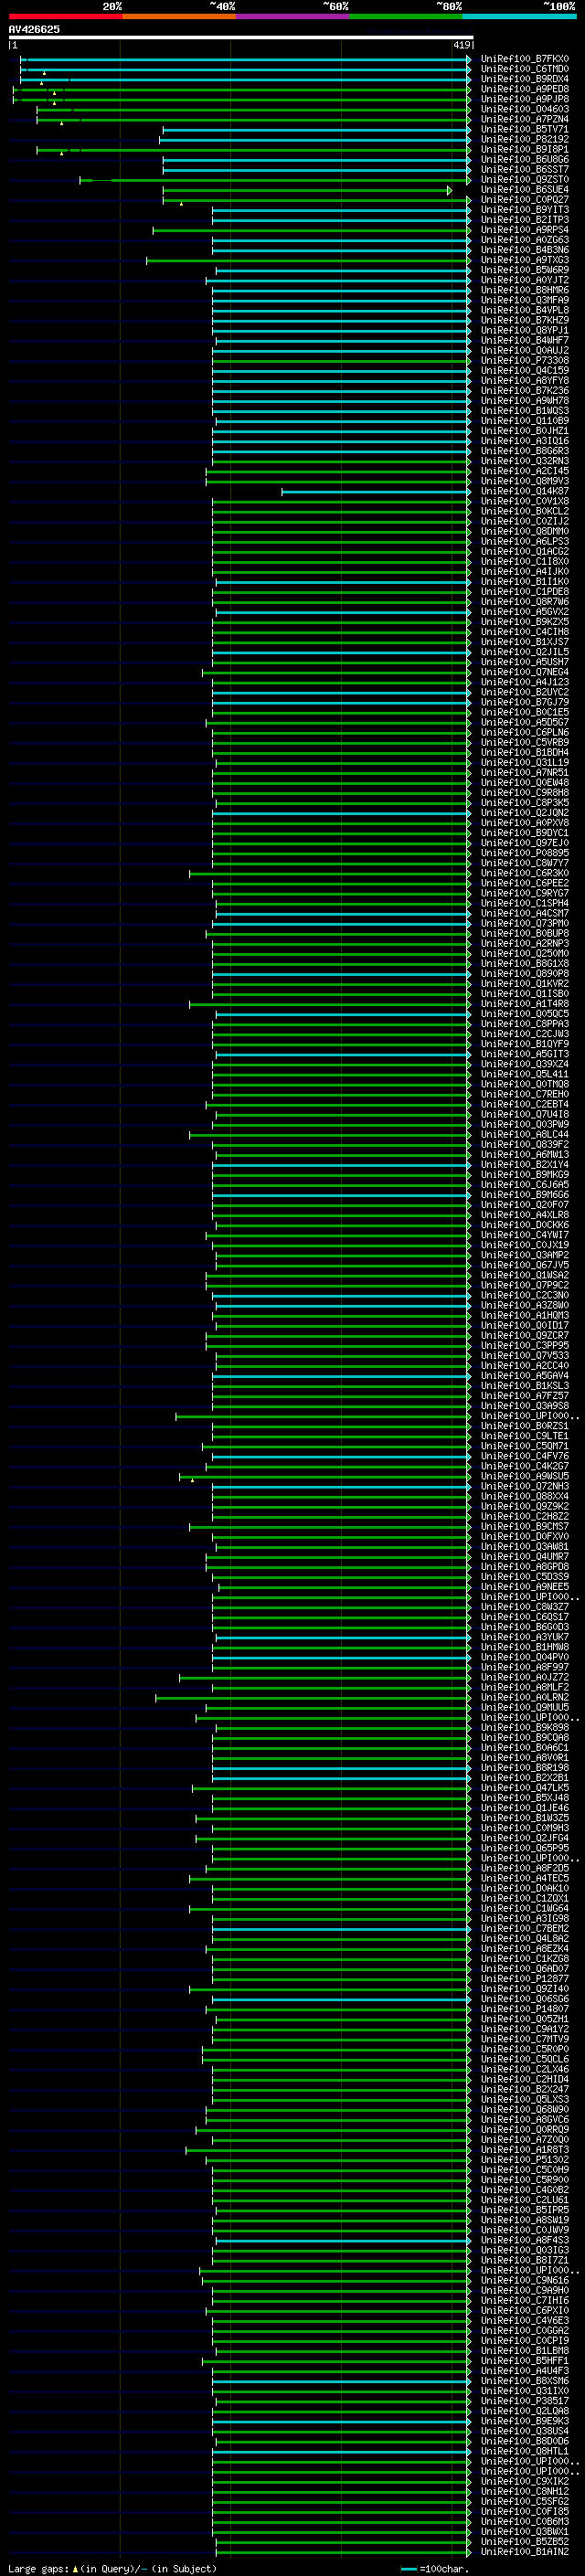Open hit UniRef100_C6TMD0
Screen dimensions: 585x2576
[x=525, y=69]
